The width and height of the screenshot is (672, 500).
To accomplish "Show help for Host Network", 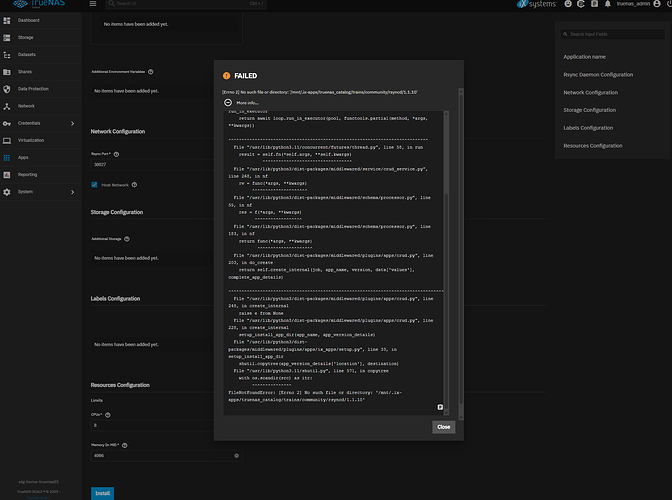I will 134,185.
